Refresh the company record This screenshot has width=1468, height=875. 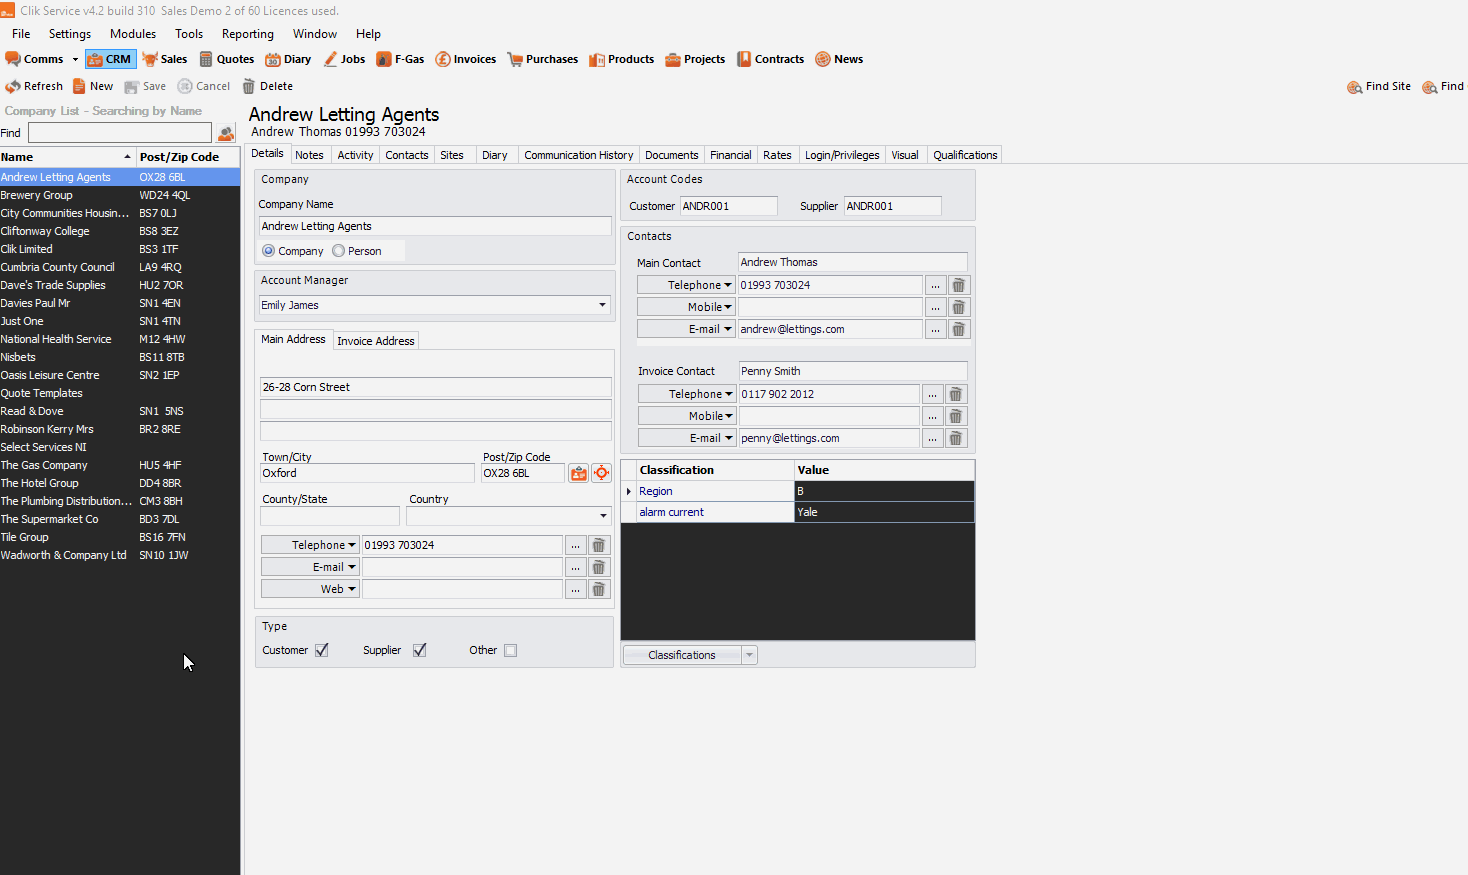coord(34,86)
